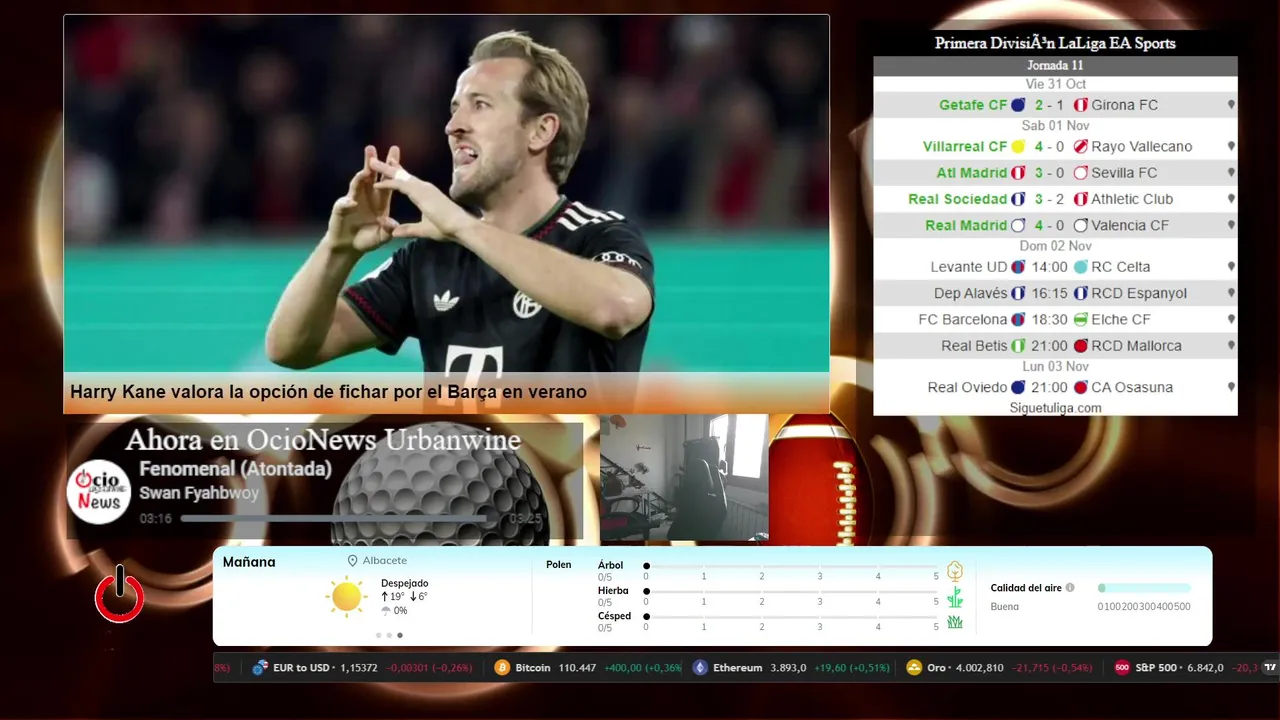Click the Real Madrid crest

(x=1018, y=226)
